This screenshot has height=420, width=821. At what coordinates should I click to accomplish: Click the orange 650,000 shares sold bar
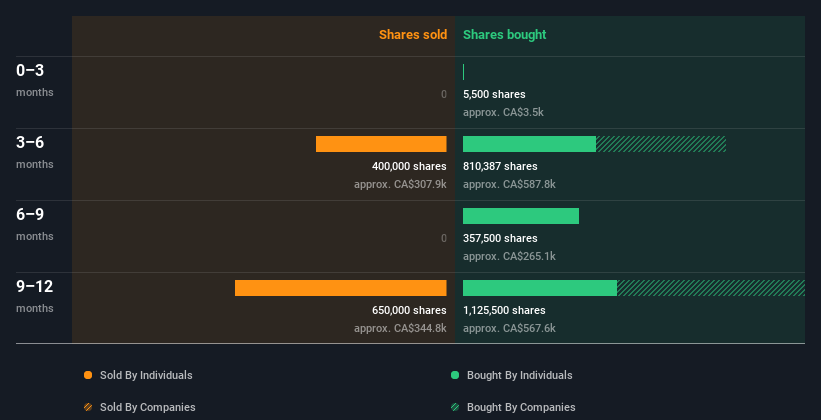340,288
